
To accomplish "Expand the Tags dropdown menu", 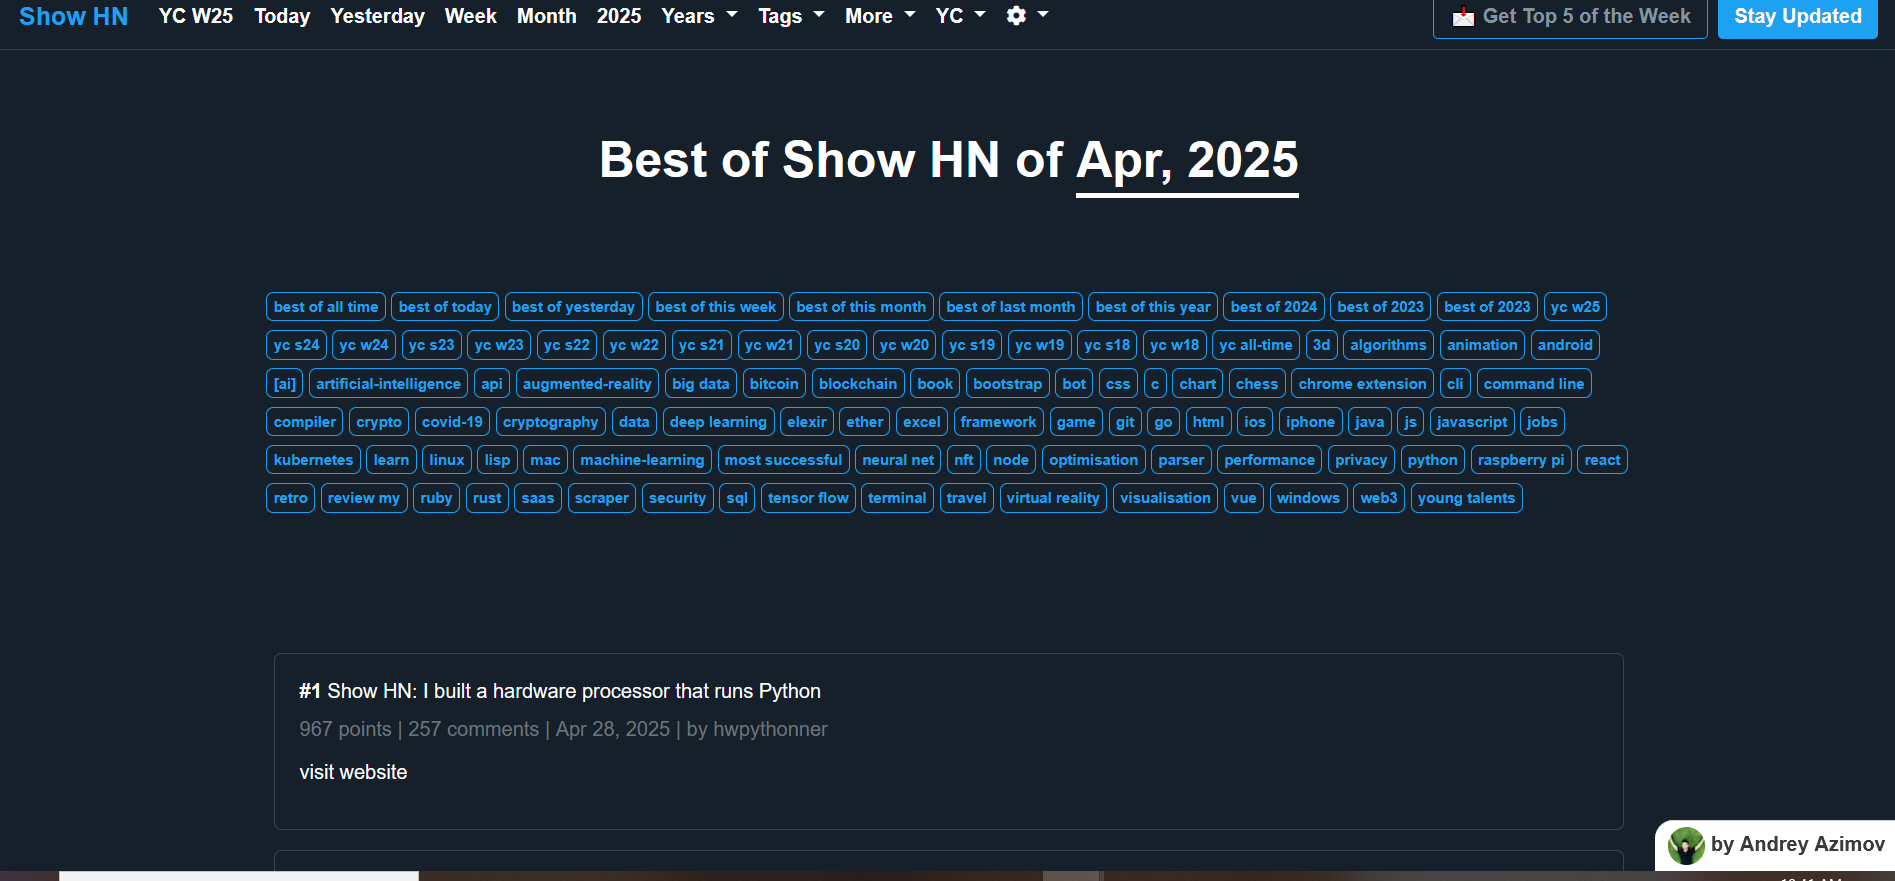I will pos(791,16).
